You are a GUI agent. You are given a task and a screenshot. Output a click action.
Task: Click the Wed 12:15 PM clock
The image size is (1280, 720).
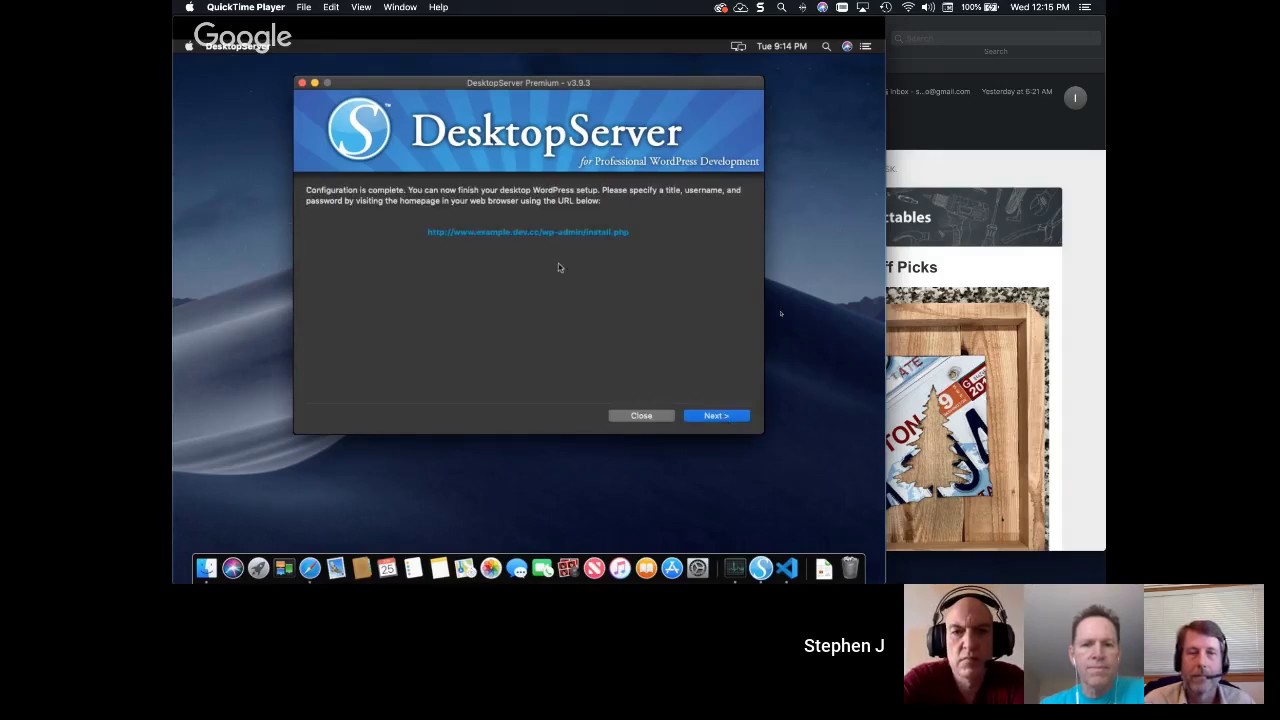click(x=1040, y=7)
